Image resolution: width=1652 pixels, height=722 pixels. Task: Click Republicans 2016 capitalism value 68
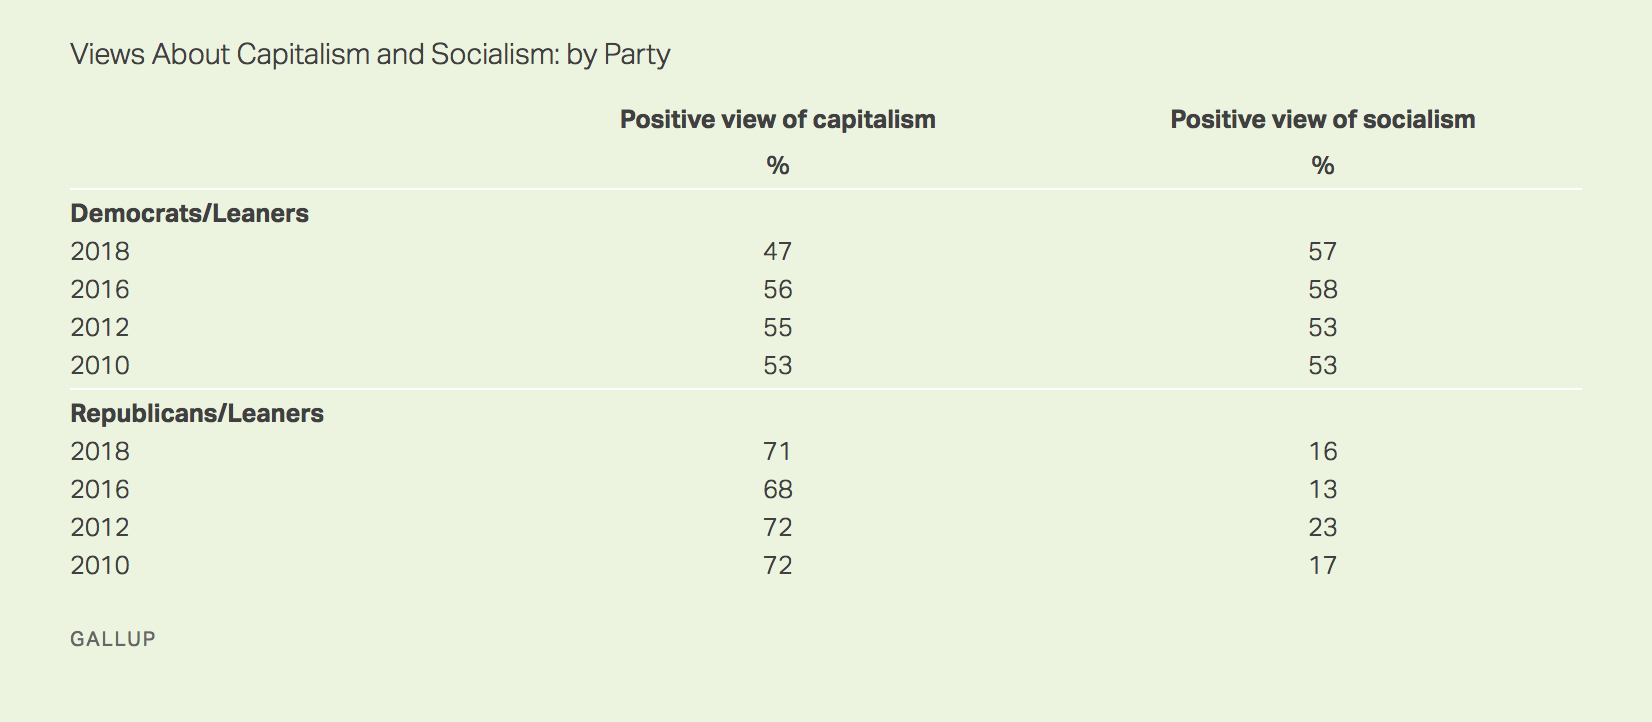click(778, 490)
